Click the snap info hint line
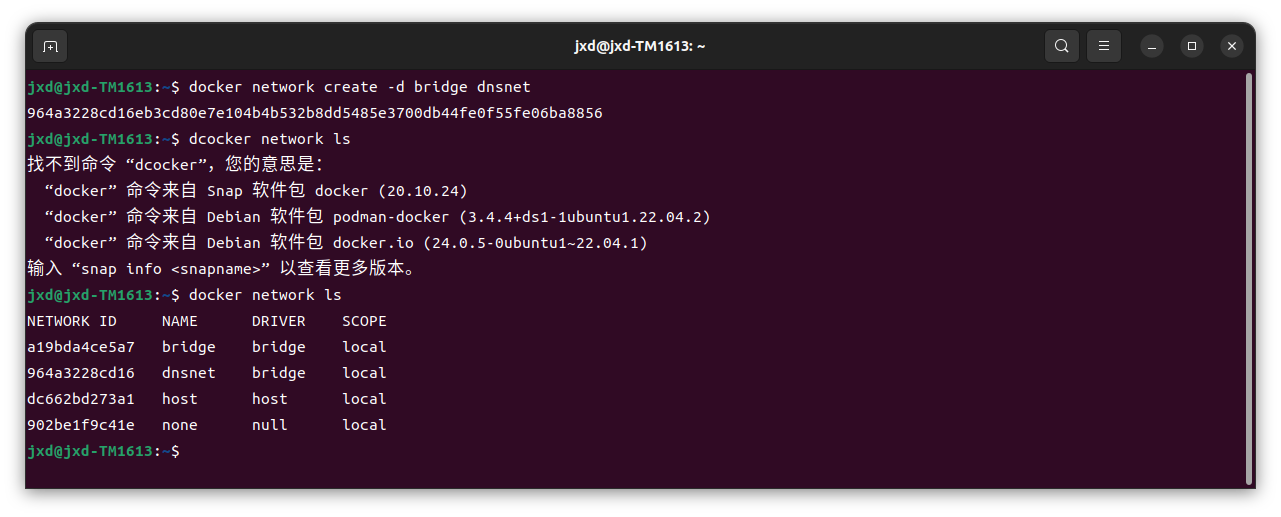This screenshot has width=1281, height=517. (x=222, y=269)
